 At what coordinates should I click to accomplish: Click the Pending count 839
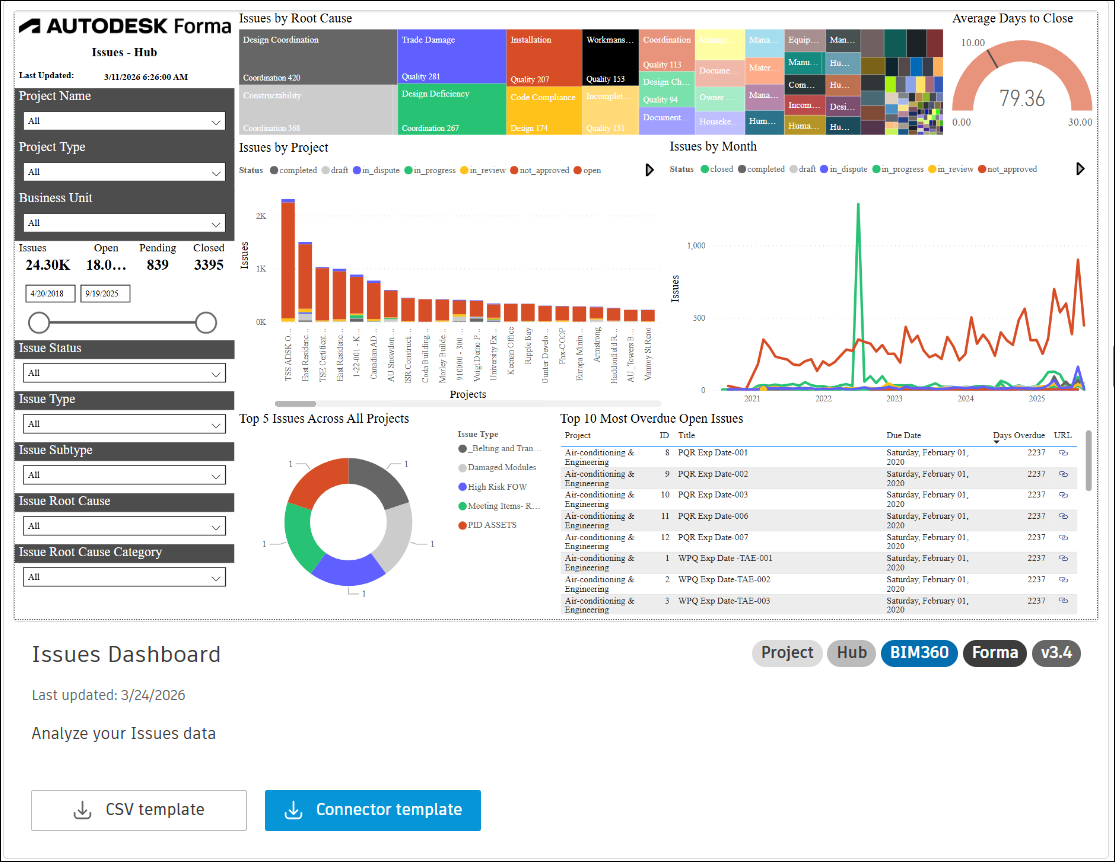(157, 265)
